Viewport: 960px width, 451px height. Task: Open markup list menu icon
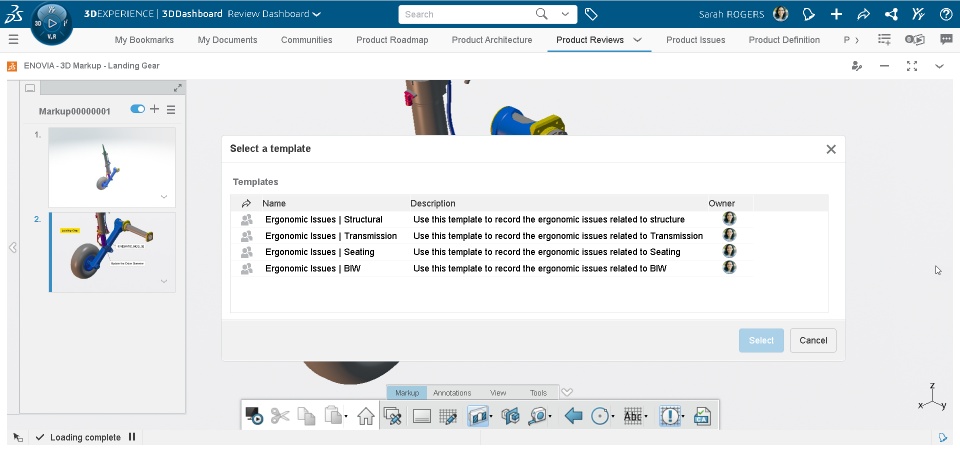[171, 110]
